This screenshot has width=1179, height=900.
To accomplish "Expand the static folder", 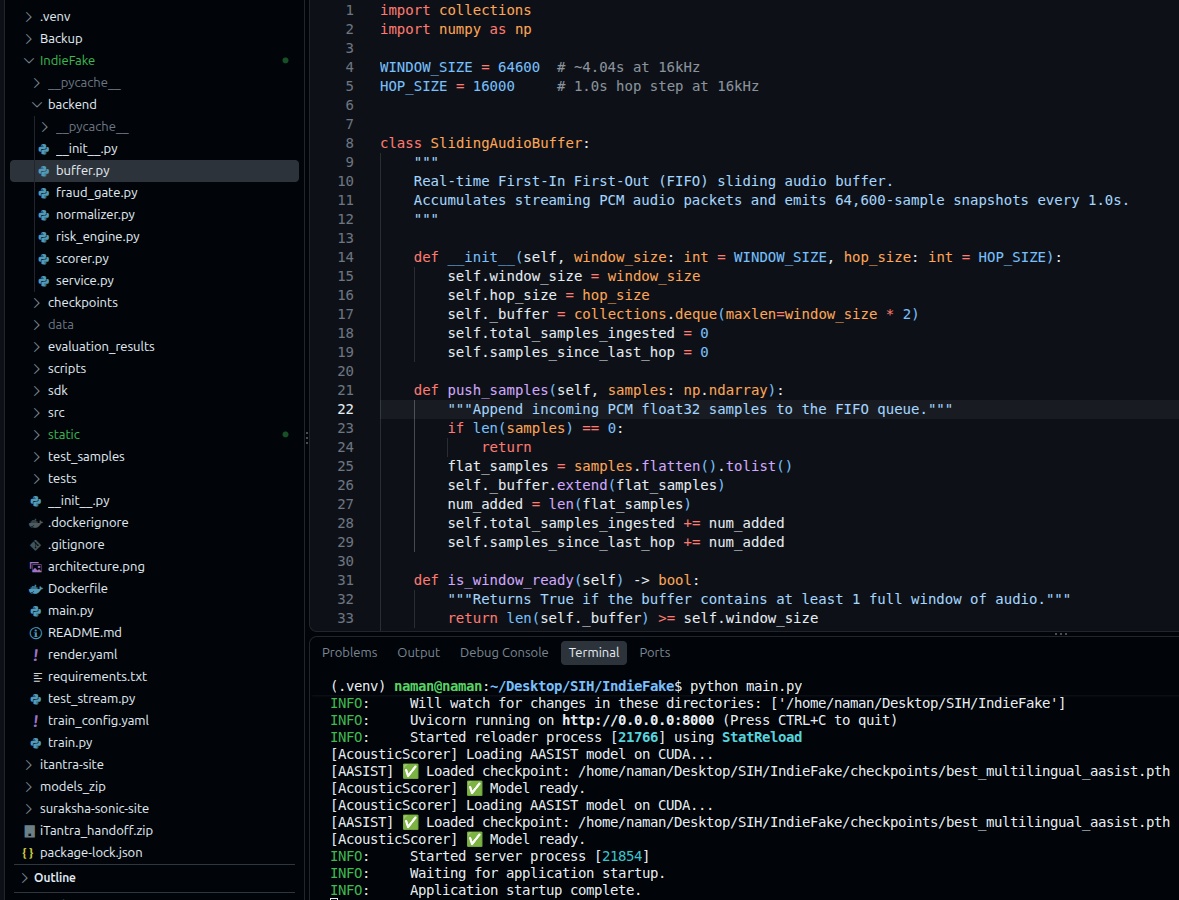I will [x=37, y=435].
